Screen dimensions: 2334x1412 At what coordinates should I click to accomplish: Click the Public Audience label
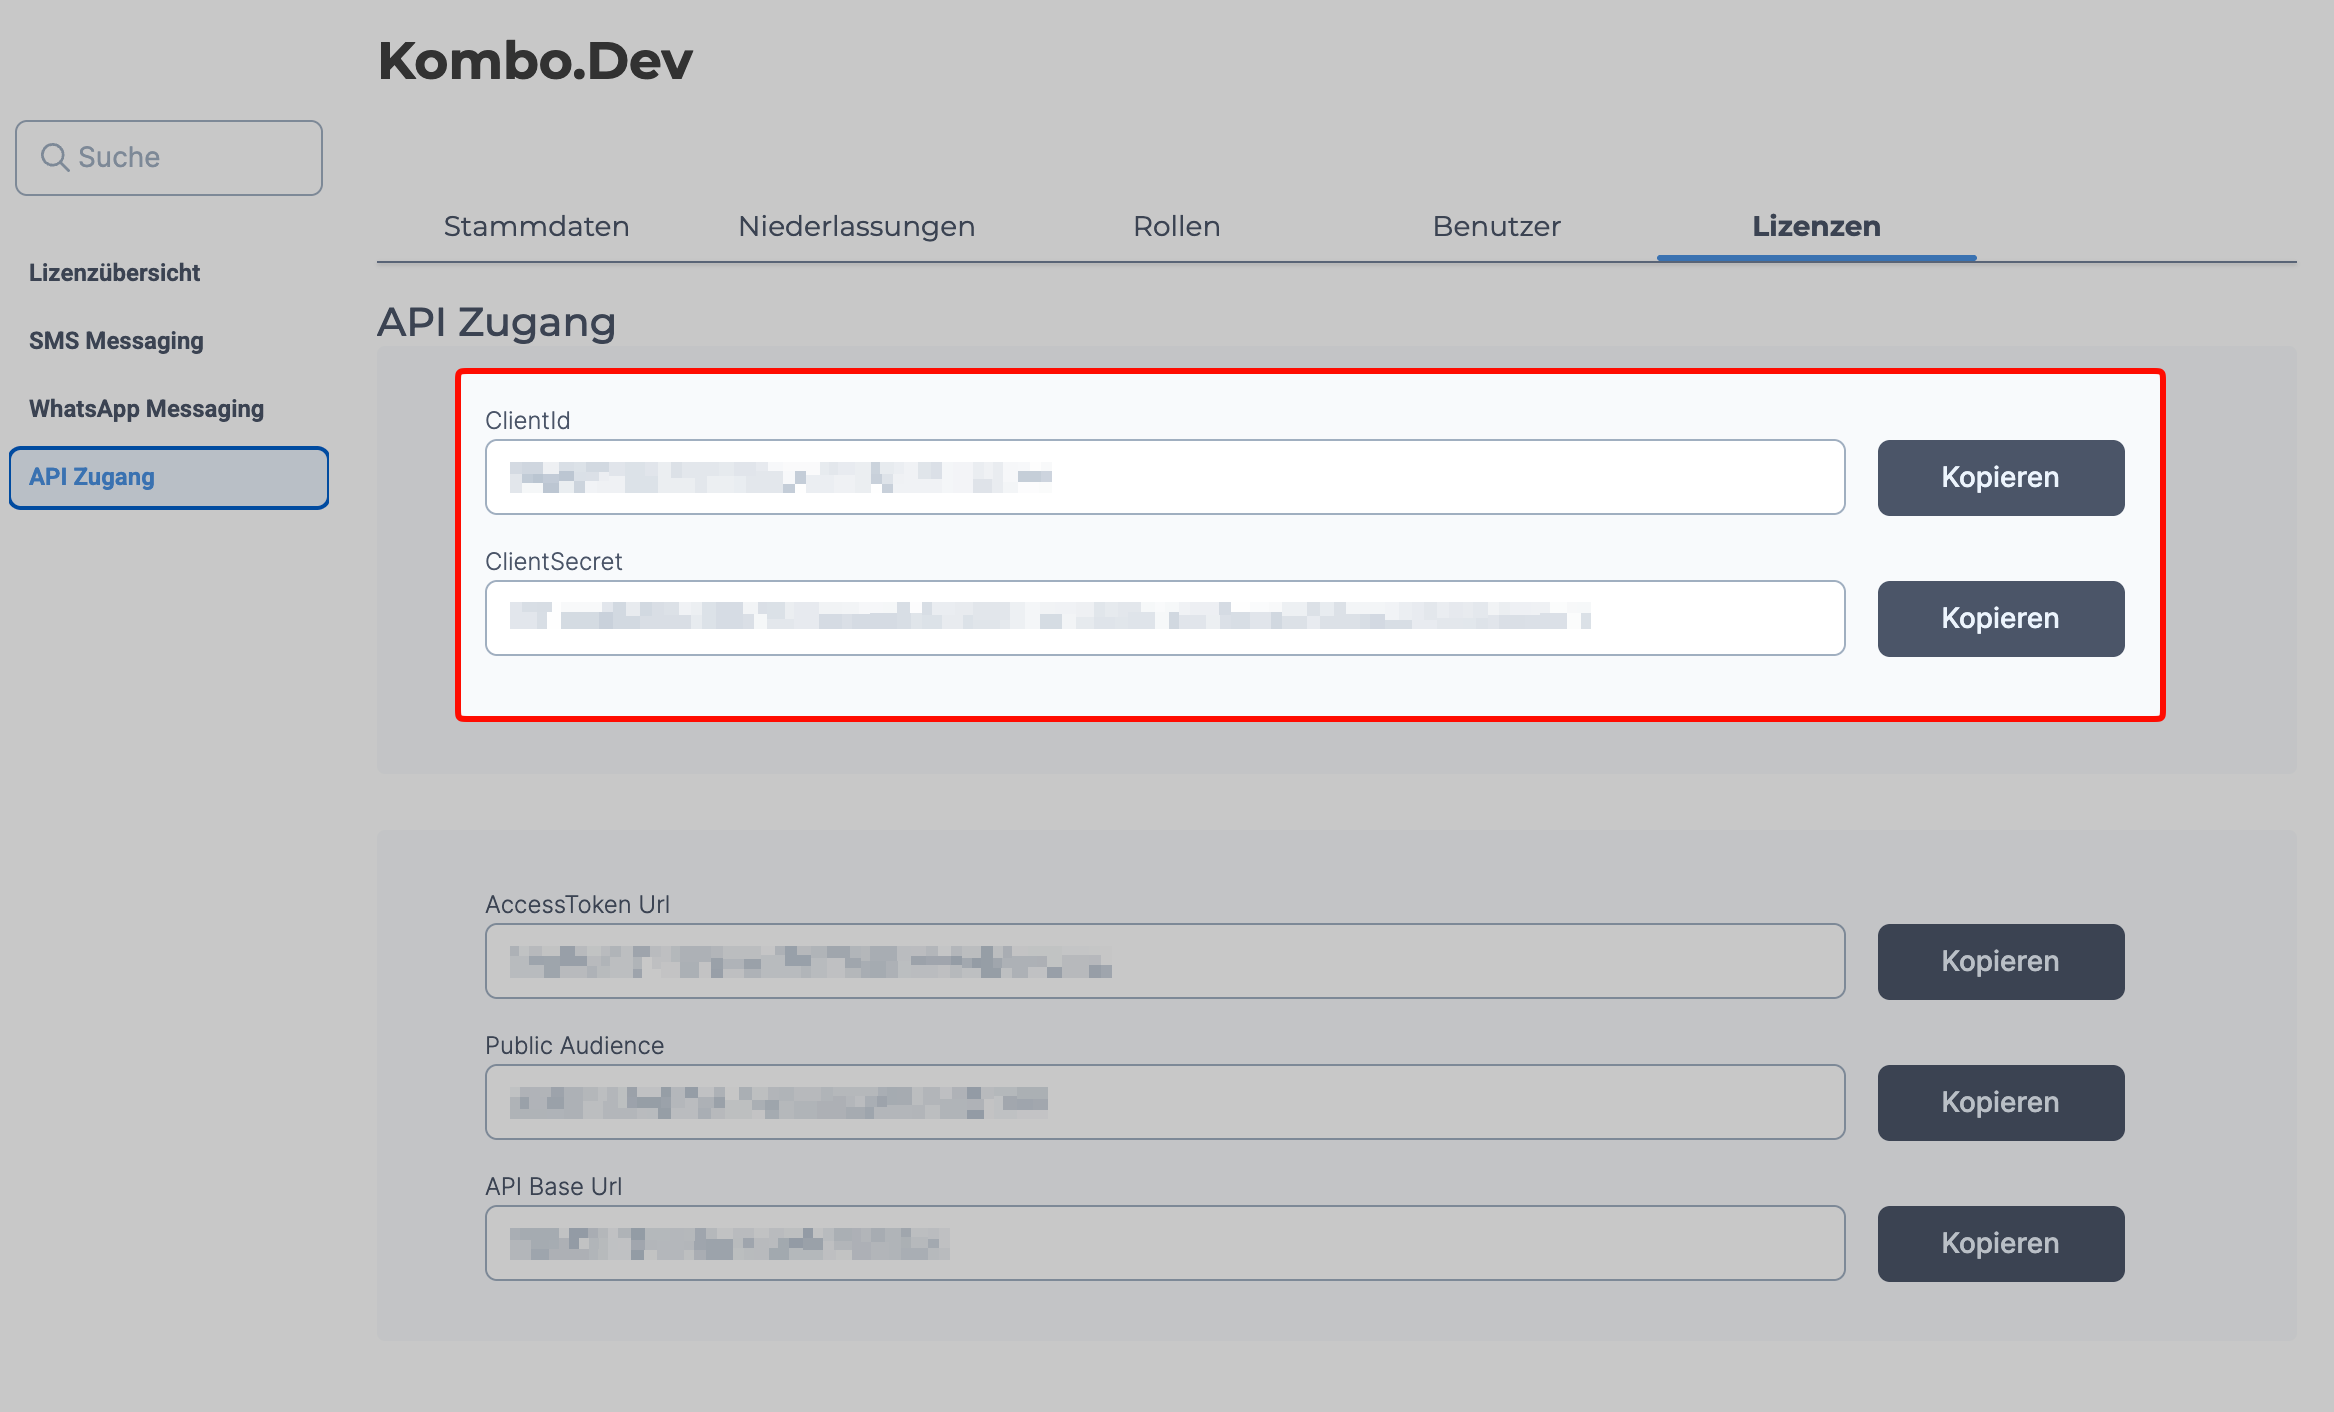pos(575,1045)
